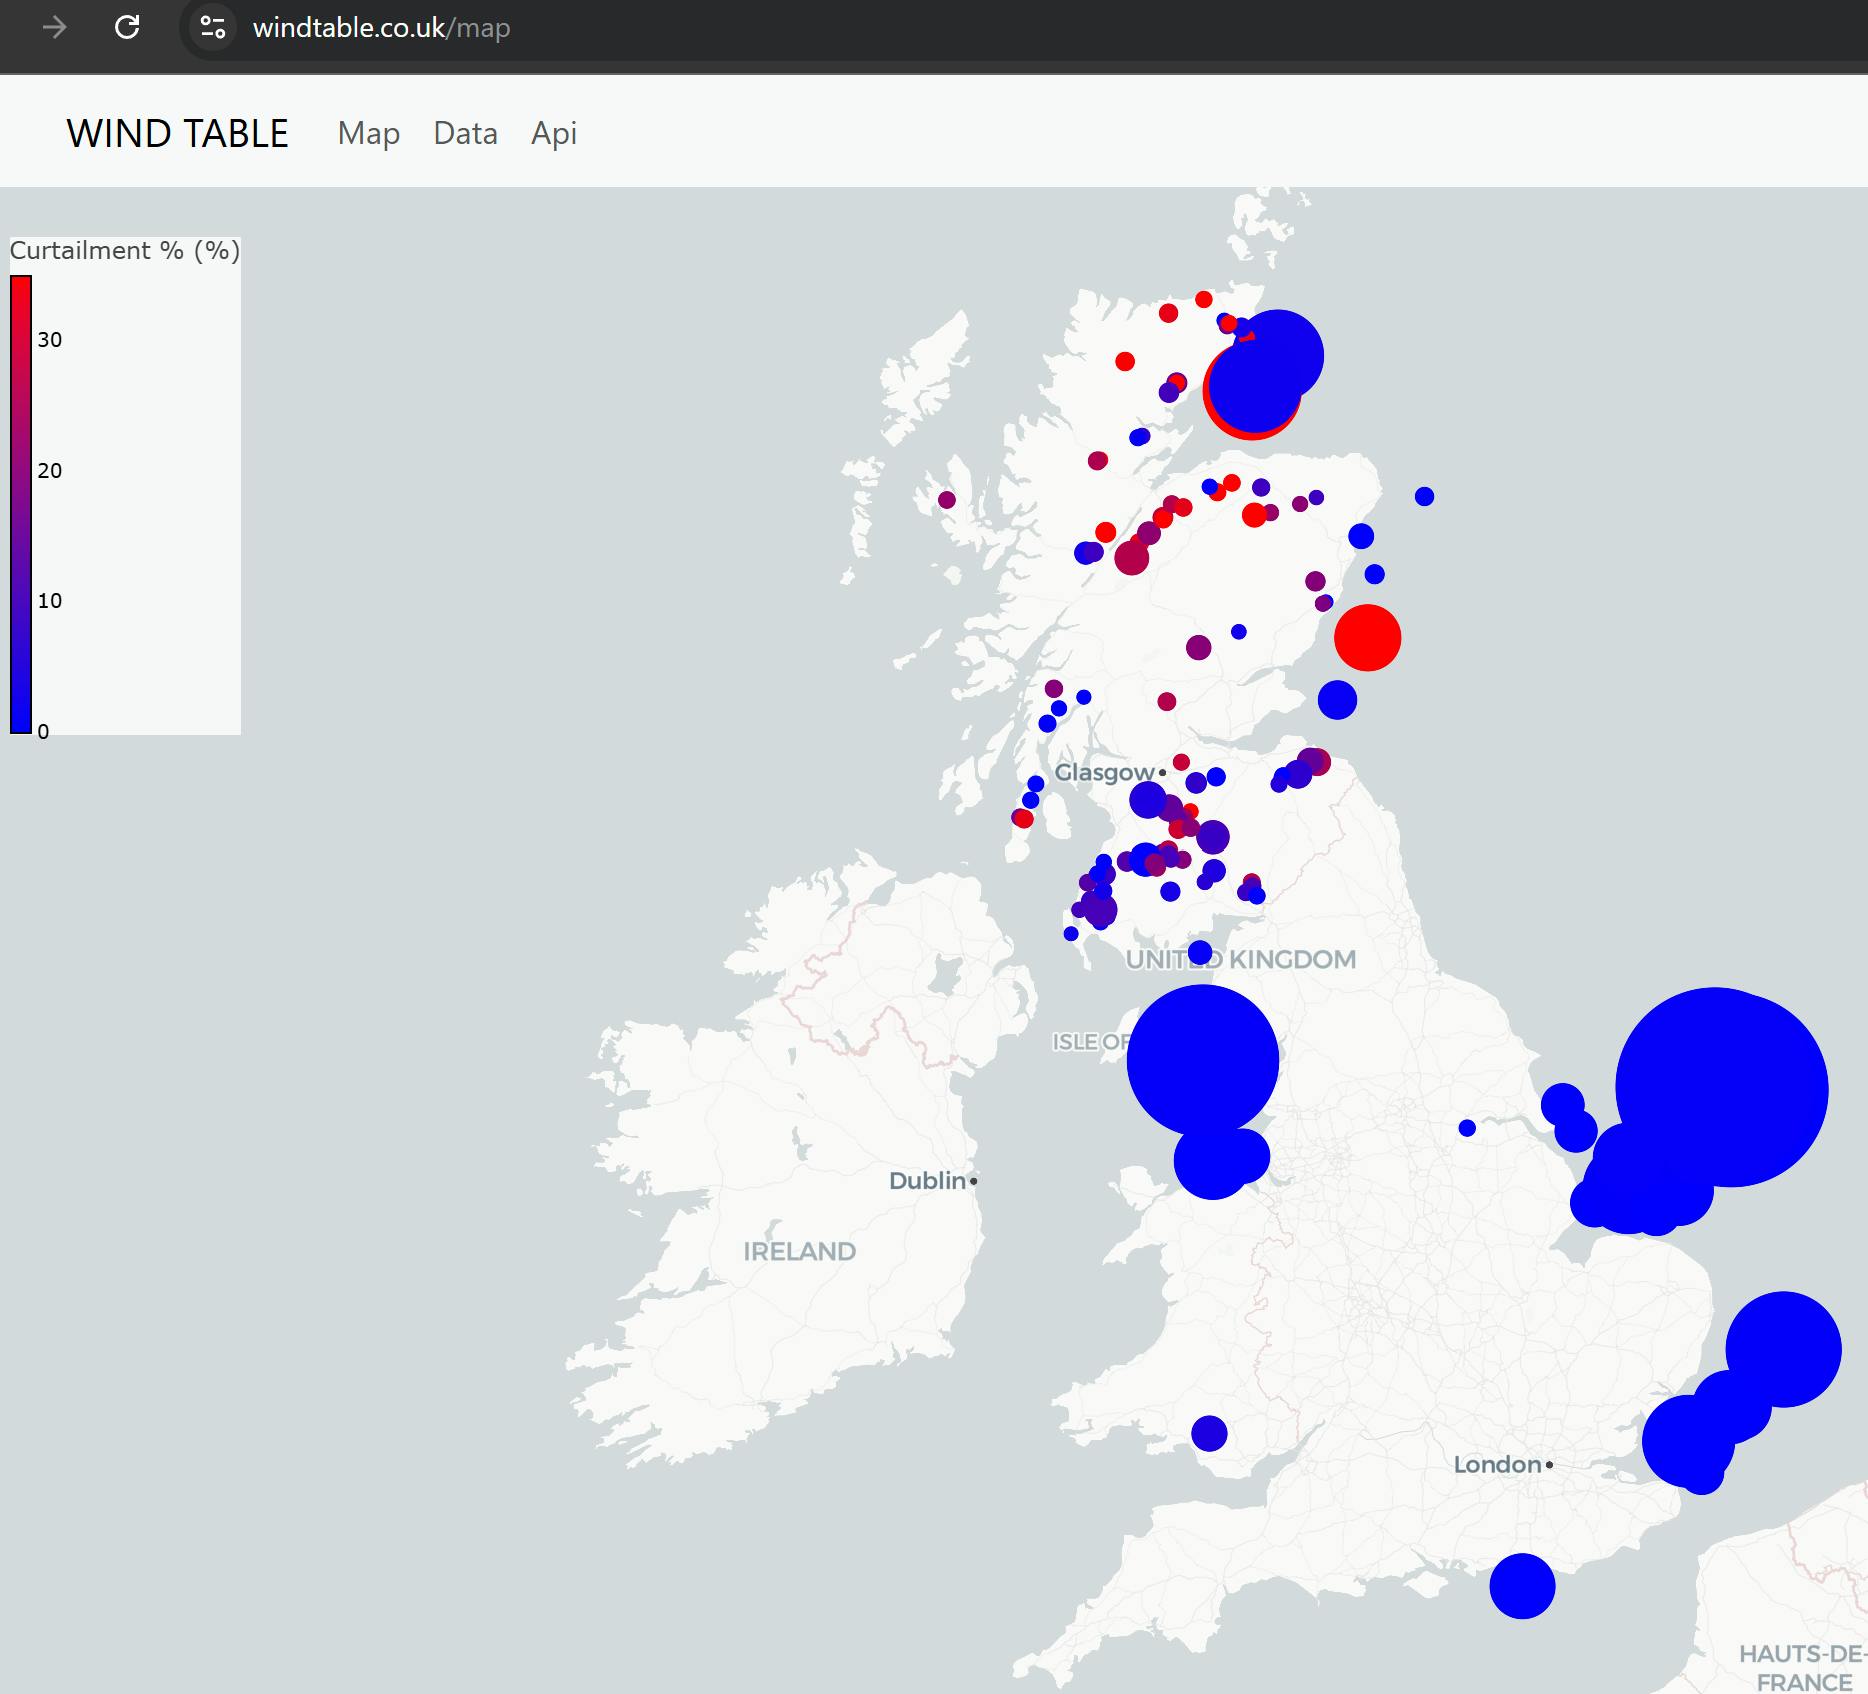
Task: Click the London city label
Action: [1497, 1465]
